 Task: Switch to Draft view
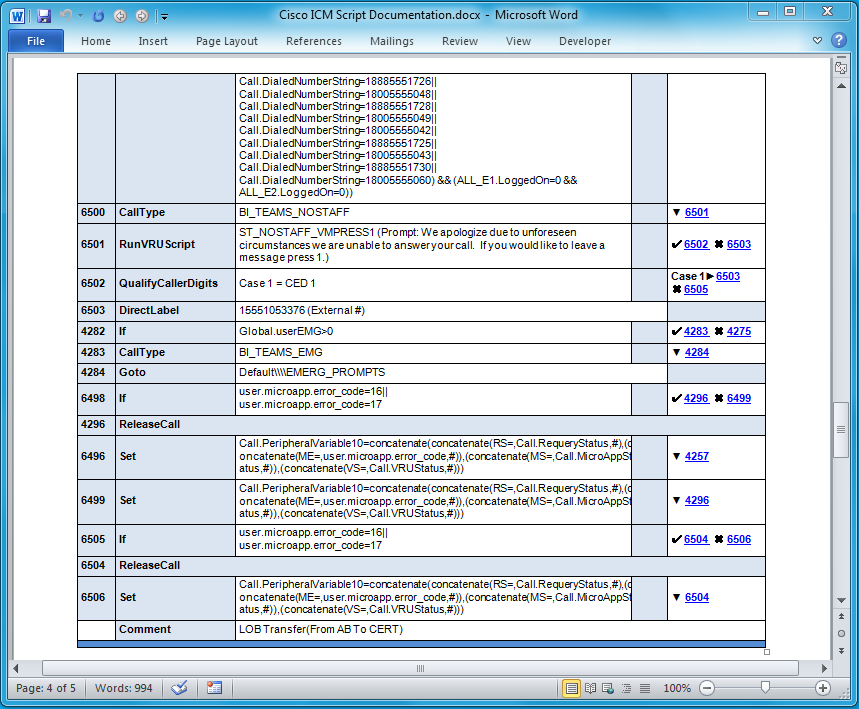pos(645,688)
